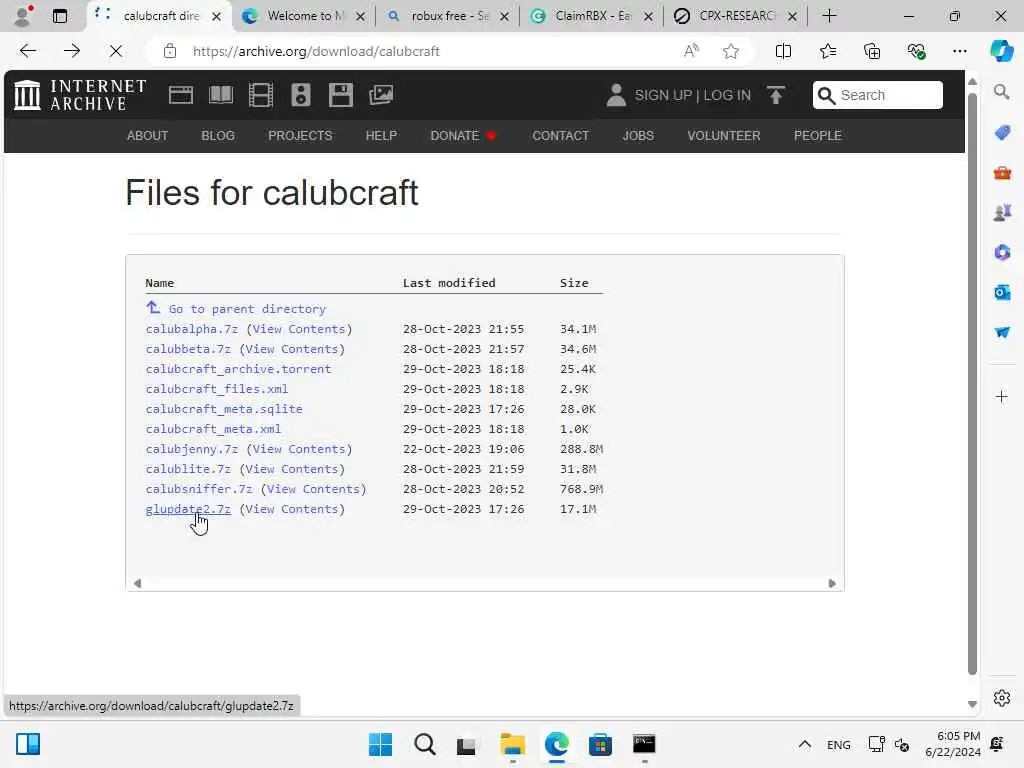Screen dimensions: 1024x768
Task: Open the Video filmstrip icon
Action: [261, 95]
